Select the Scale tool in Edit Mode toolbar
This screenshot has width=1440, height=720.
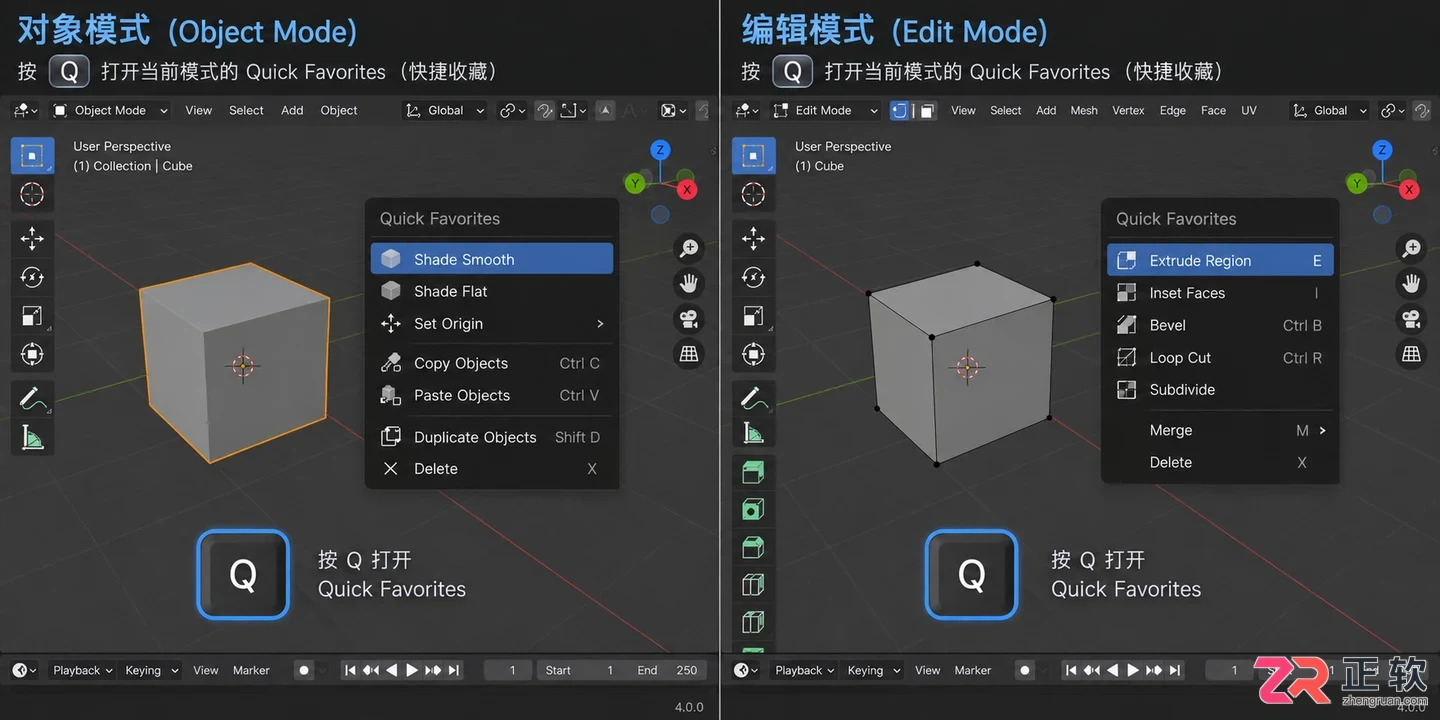[x=753, y=316]
